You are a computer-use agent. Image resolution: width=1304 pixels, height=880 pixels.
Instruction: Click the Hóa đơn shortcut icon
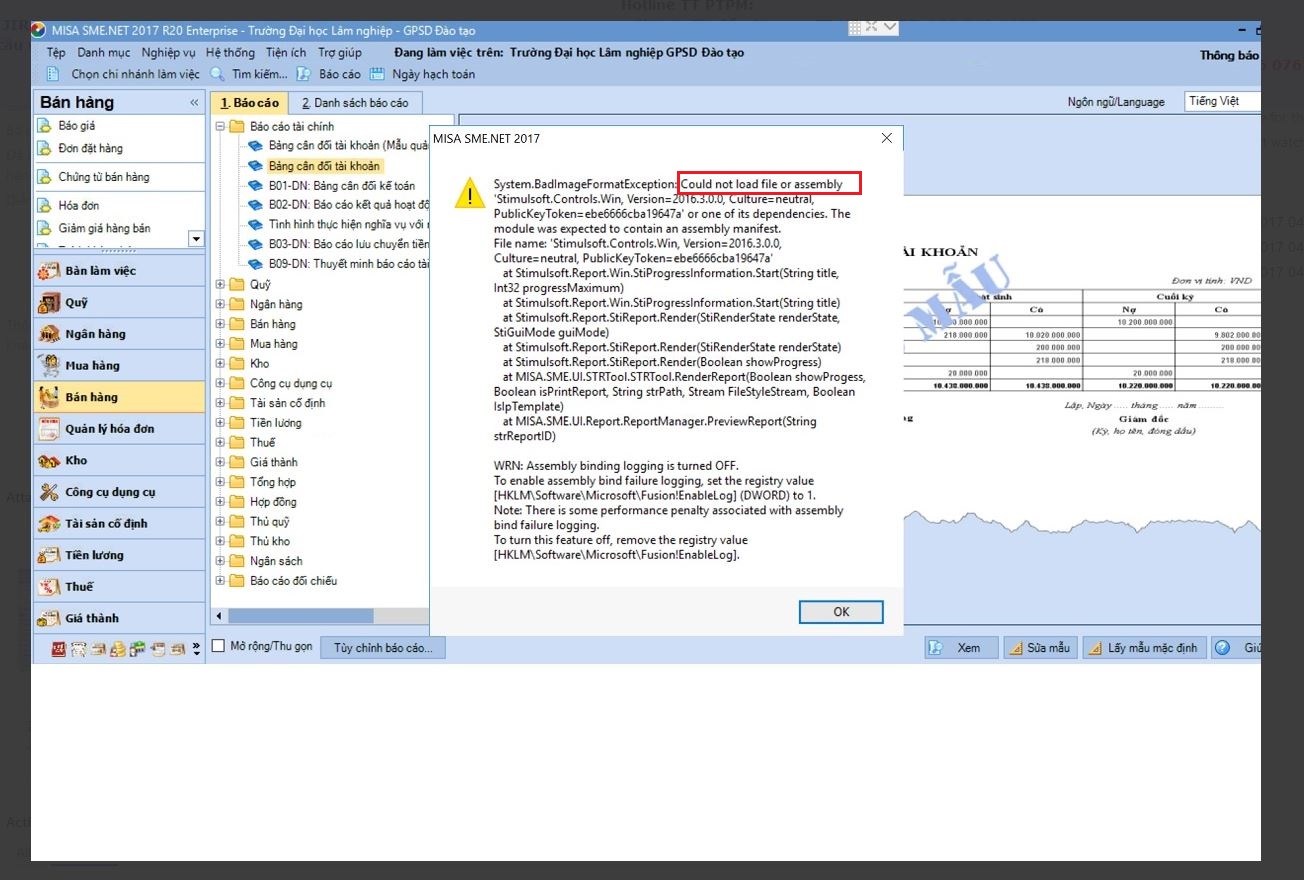(x=43, y=205)
